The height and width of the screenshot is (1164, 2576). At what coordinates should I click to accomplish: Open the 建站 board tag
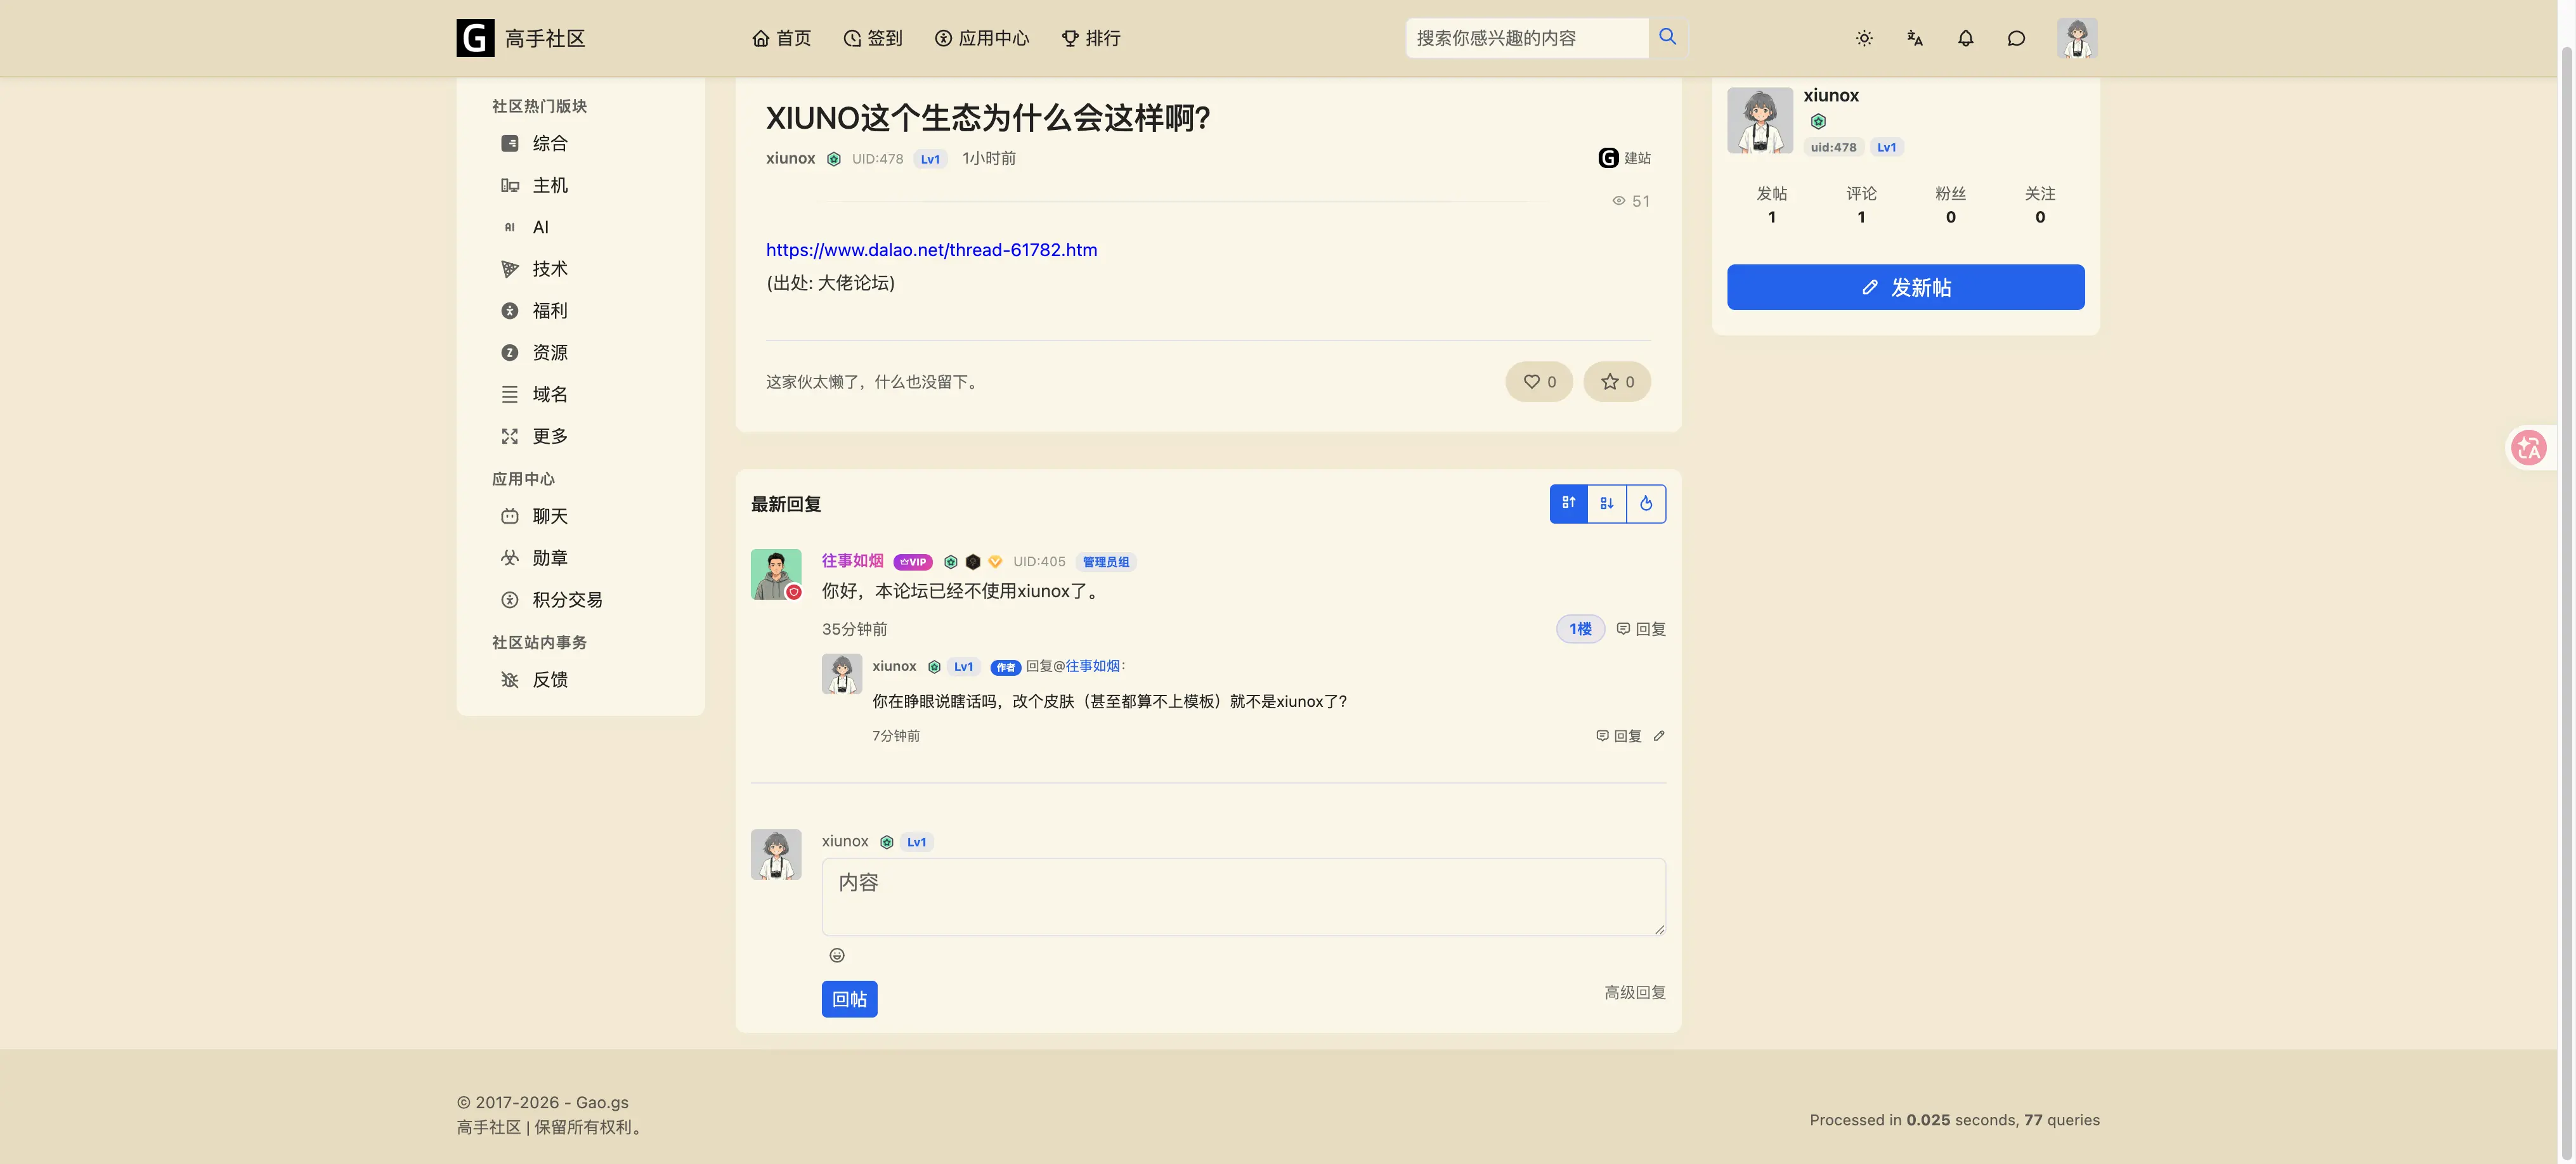click(1625, 158)
